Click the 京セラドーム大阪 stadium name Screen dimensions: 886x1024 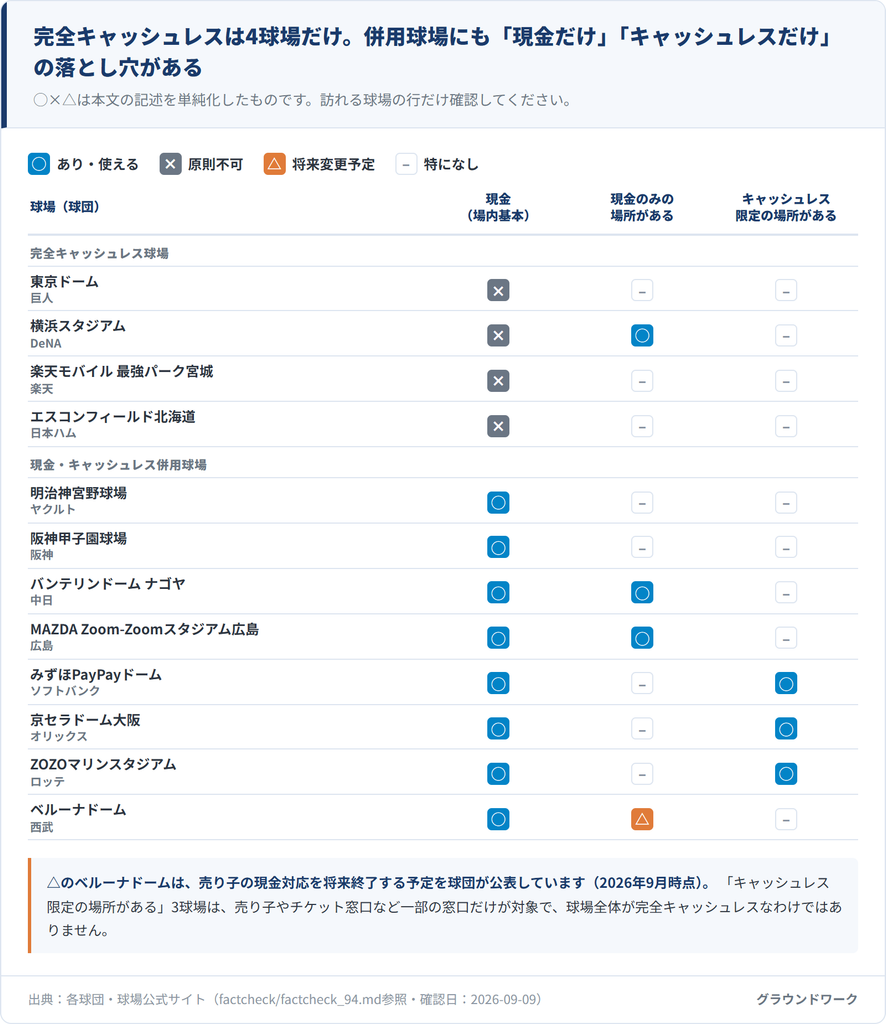(85, 720)
